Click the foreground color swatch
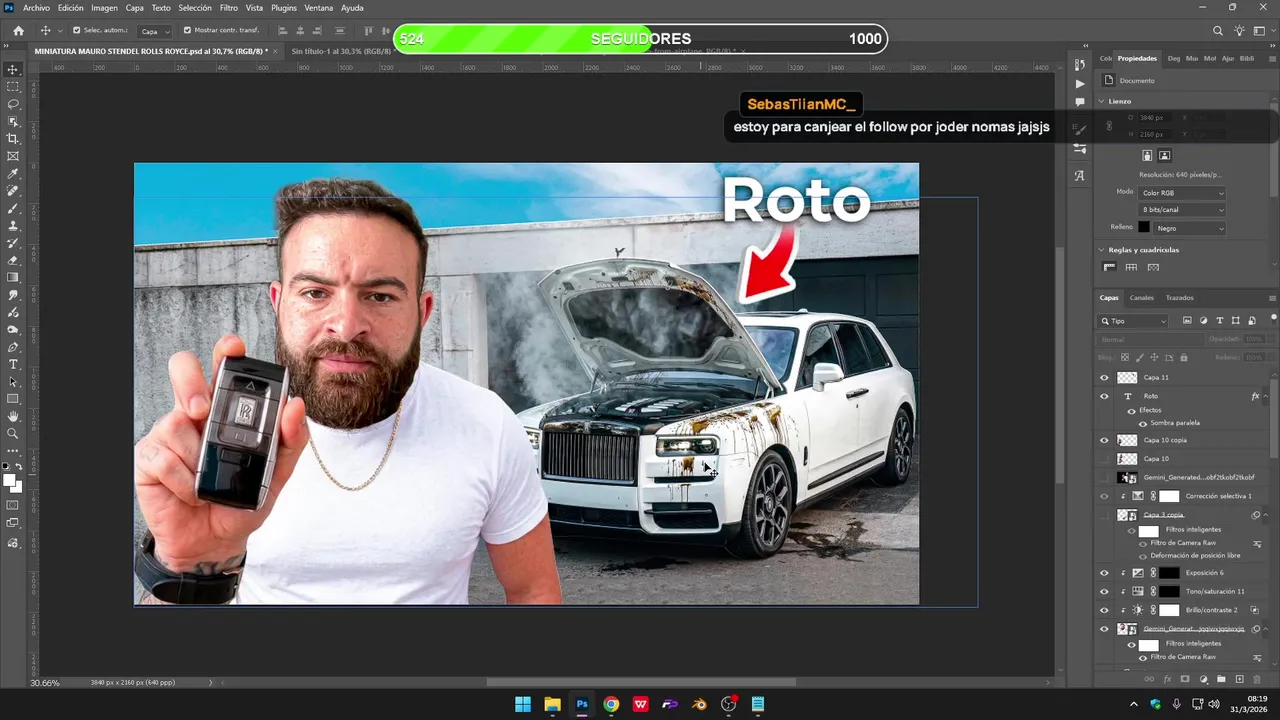 [9, 481]
